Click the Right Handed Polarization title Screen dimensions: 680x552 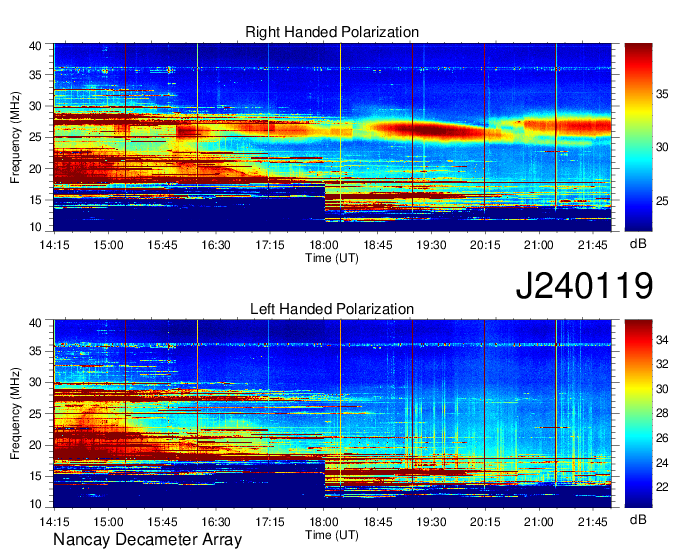pyautogui.click(x=332, y=32)
